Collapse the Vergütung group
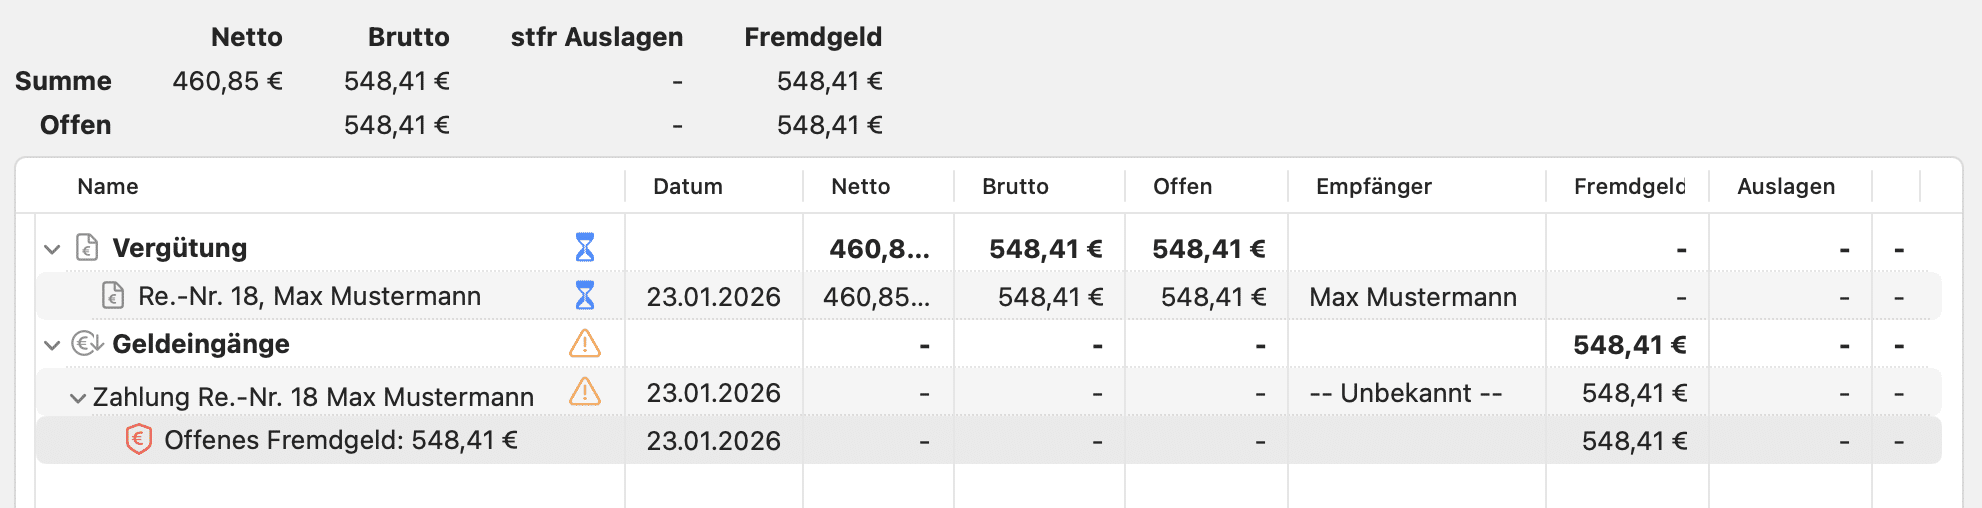The image size is (1982, 508). point(52,248)
